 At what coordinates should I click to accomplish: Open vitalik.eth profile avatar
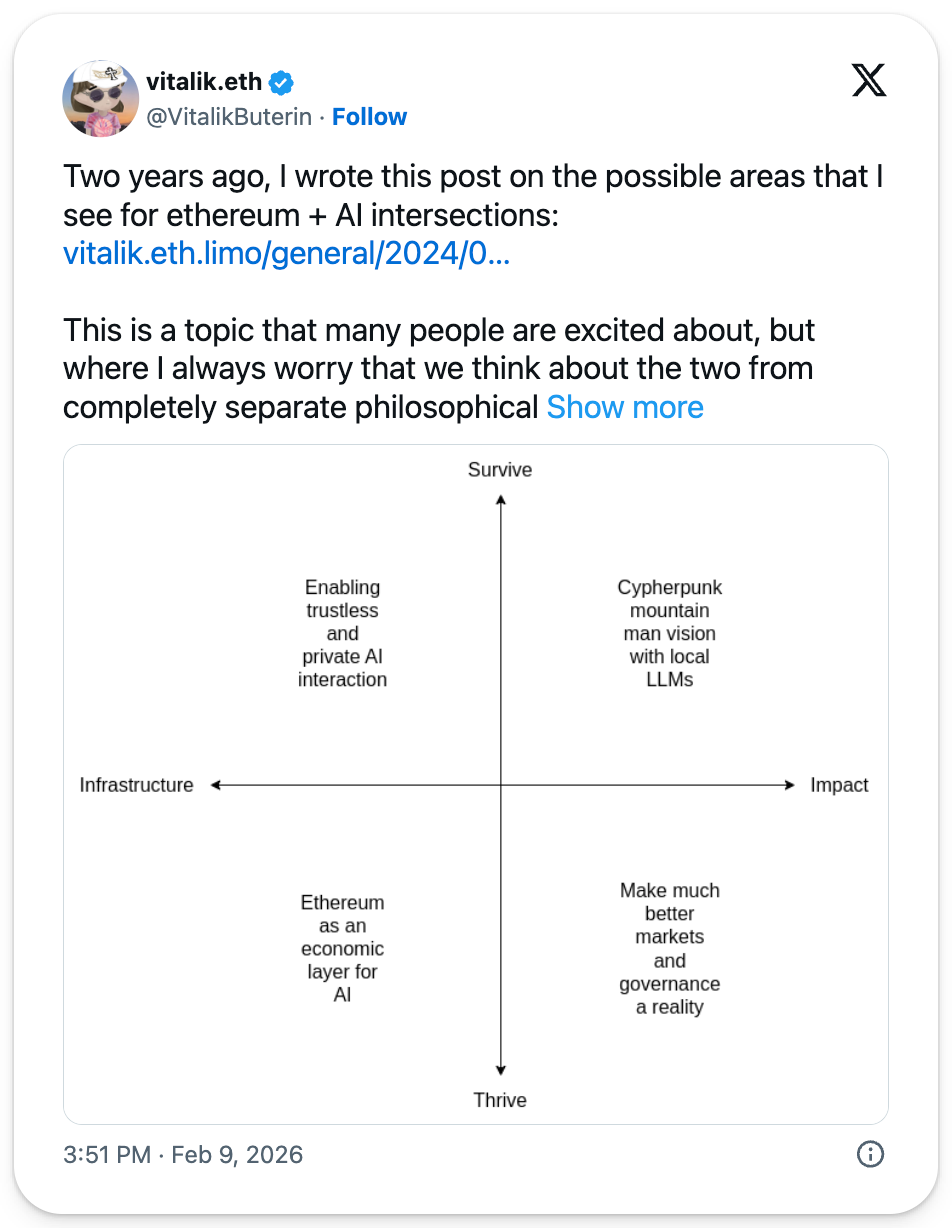click(x=100, y=98)
